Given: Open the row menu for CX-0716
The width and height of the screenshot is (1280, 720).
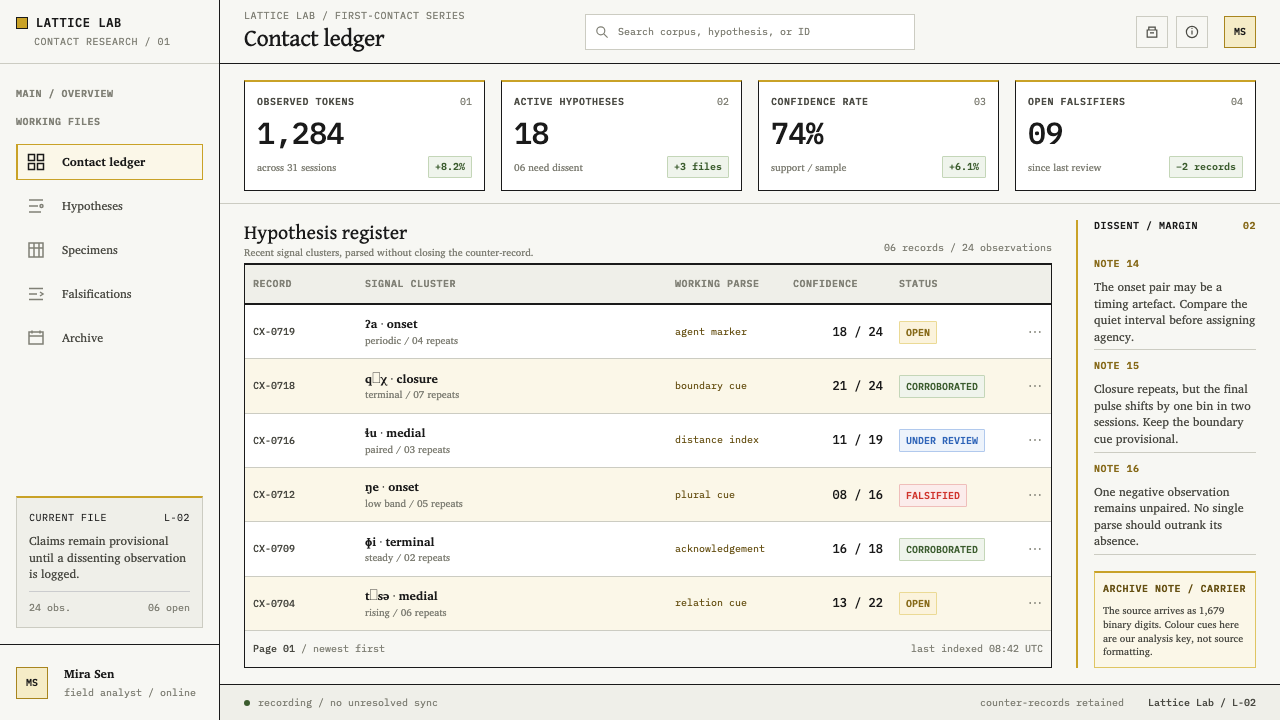Looking at the screenshot, I should coord(1035,440).
